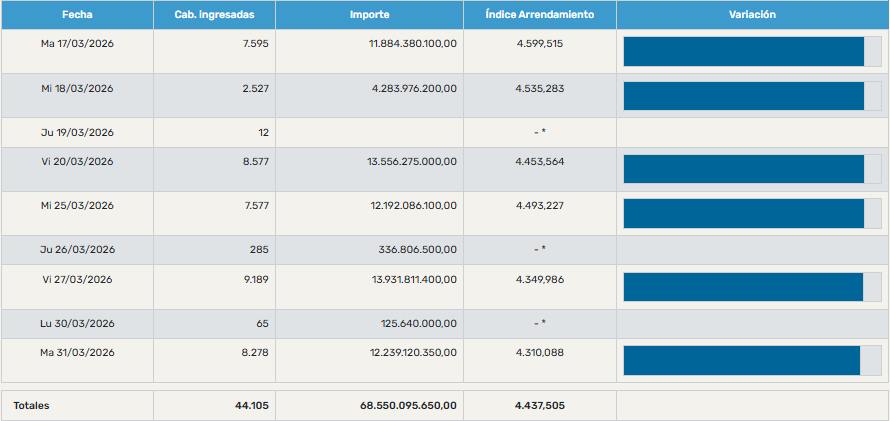Click the Índice Arrendamiento header
Viewport: 890px width, 421px height.
click(539, 15)
